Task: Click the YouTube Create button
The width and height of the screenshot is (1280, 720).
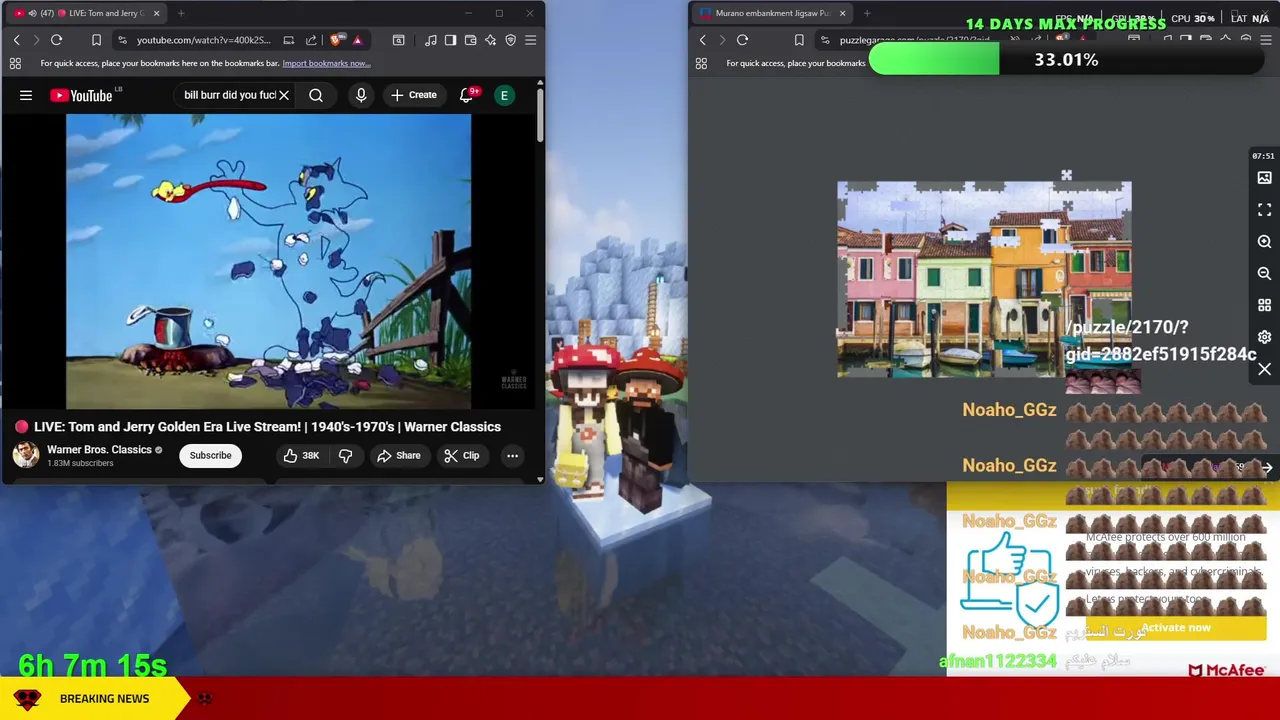Action: click(413, 95)
